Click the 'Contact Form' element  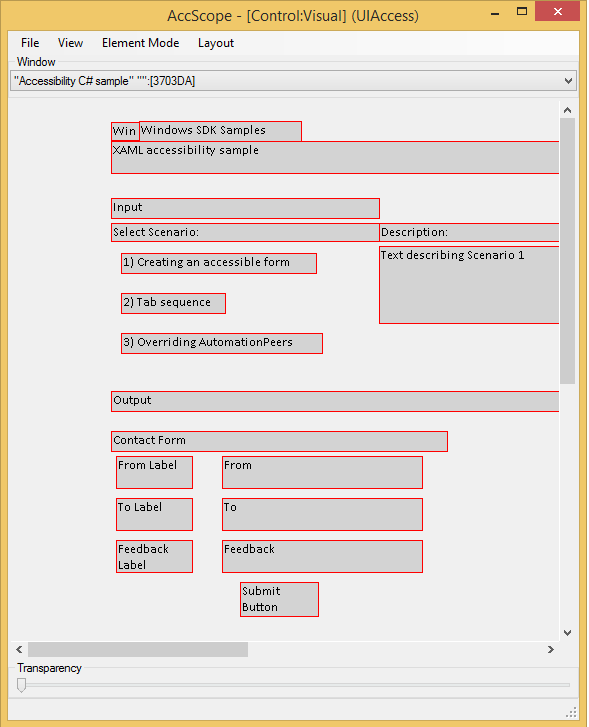(x=279, y=441)
